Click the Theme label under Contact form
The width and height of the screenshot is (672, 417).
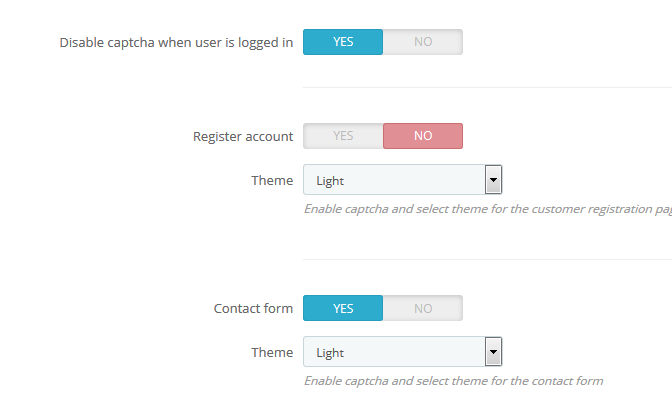pos(272,352)
